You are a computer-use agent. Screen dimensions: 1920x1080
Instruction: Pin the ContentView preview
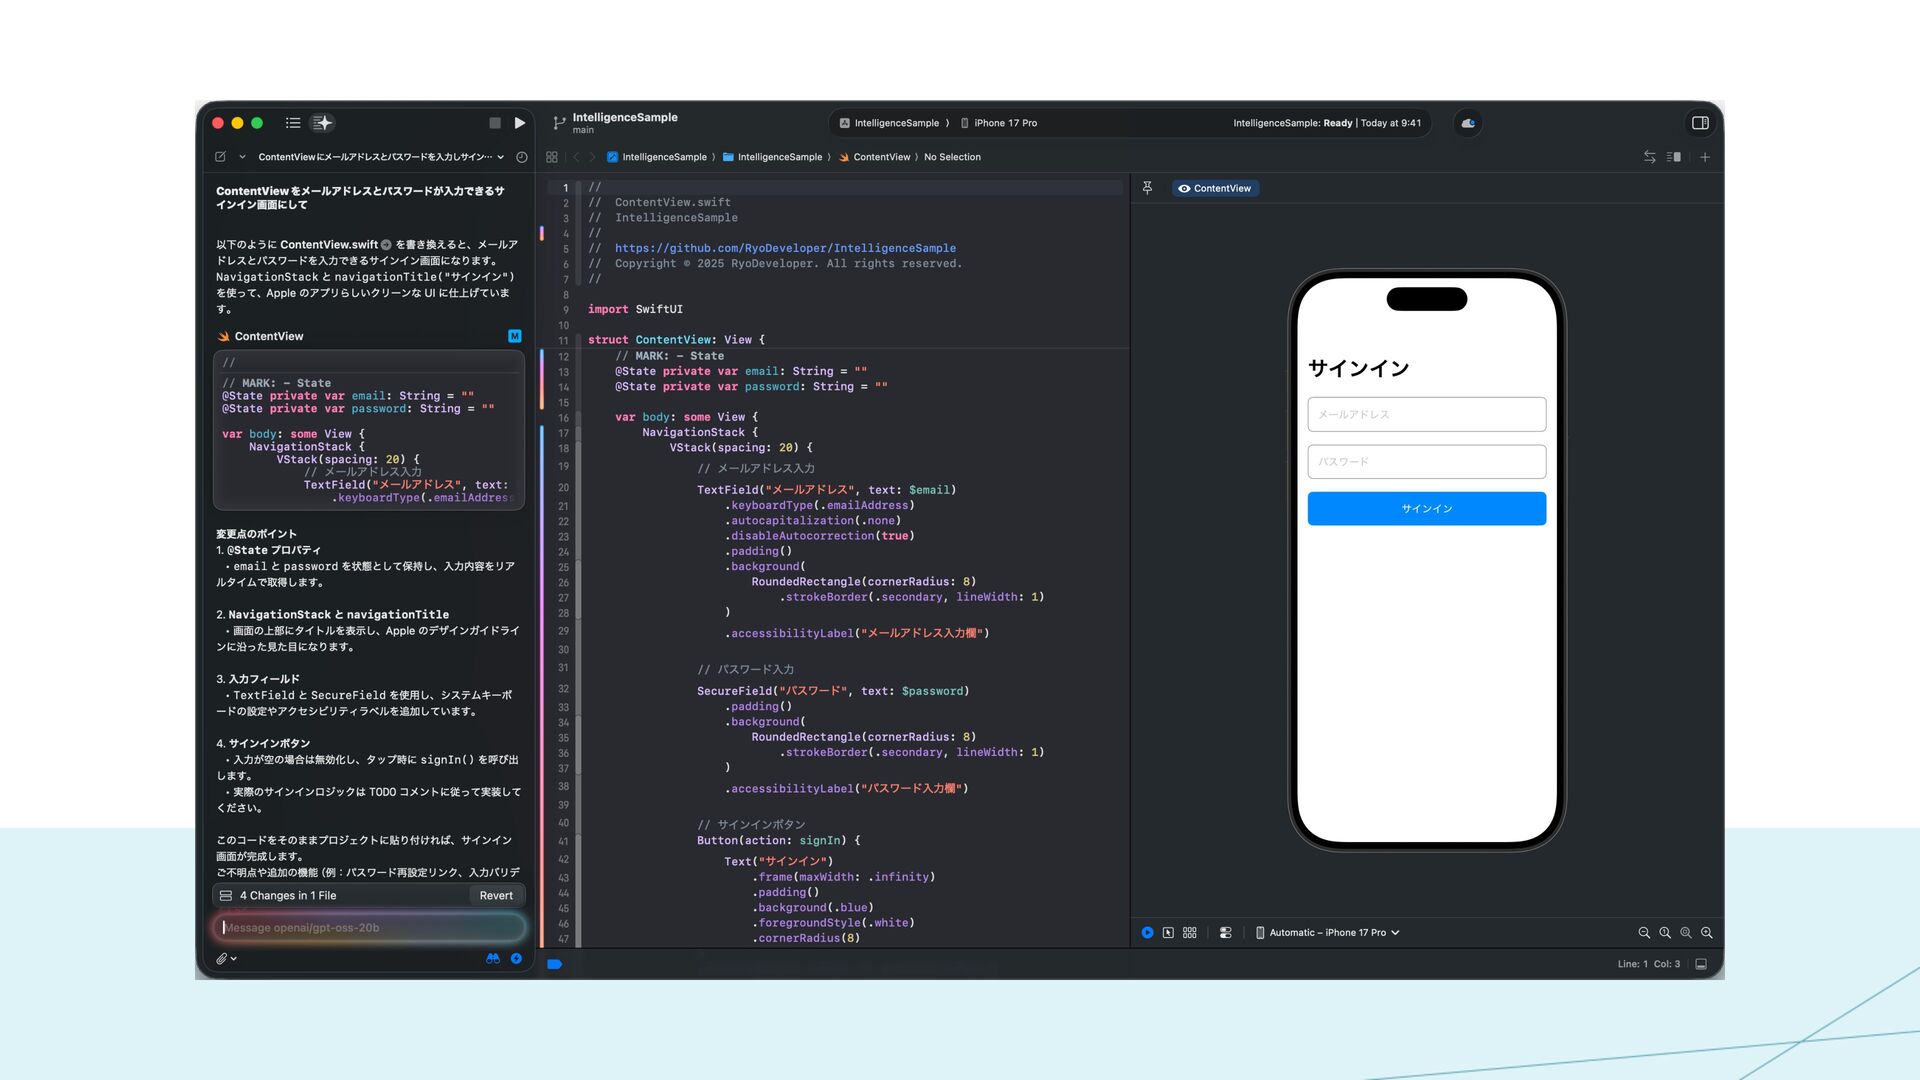(1148, 188)
